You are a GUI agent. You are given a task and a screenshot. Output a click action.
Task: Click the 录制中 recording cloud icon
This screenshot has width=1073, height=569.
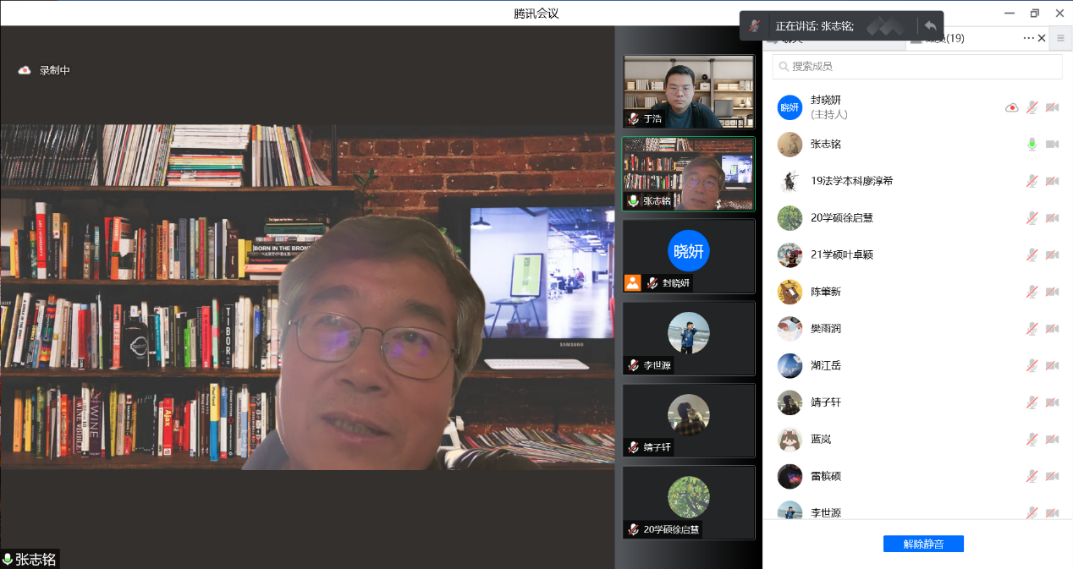[25, 70]
